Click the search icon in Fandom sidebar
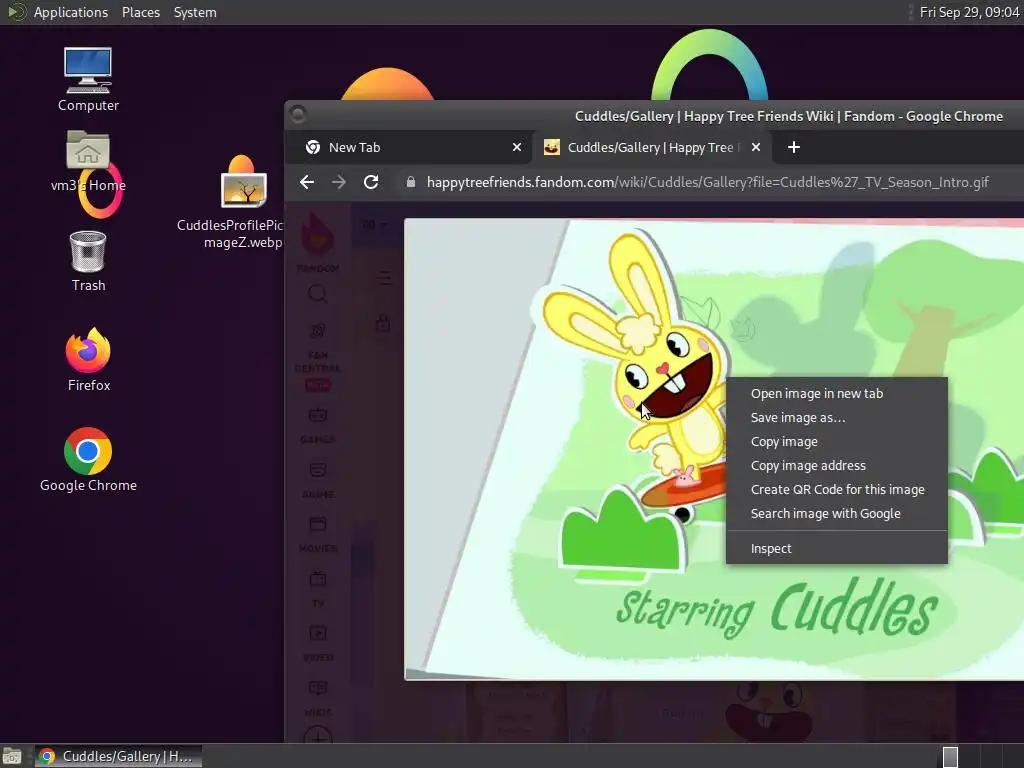The height and width of the screenshot is (768, 1024). [x=317, y=295]
